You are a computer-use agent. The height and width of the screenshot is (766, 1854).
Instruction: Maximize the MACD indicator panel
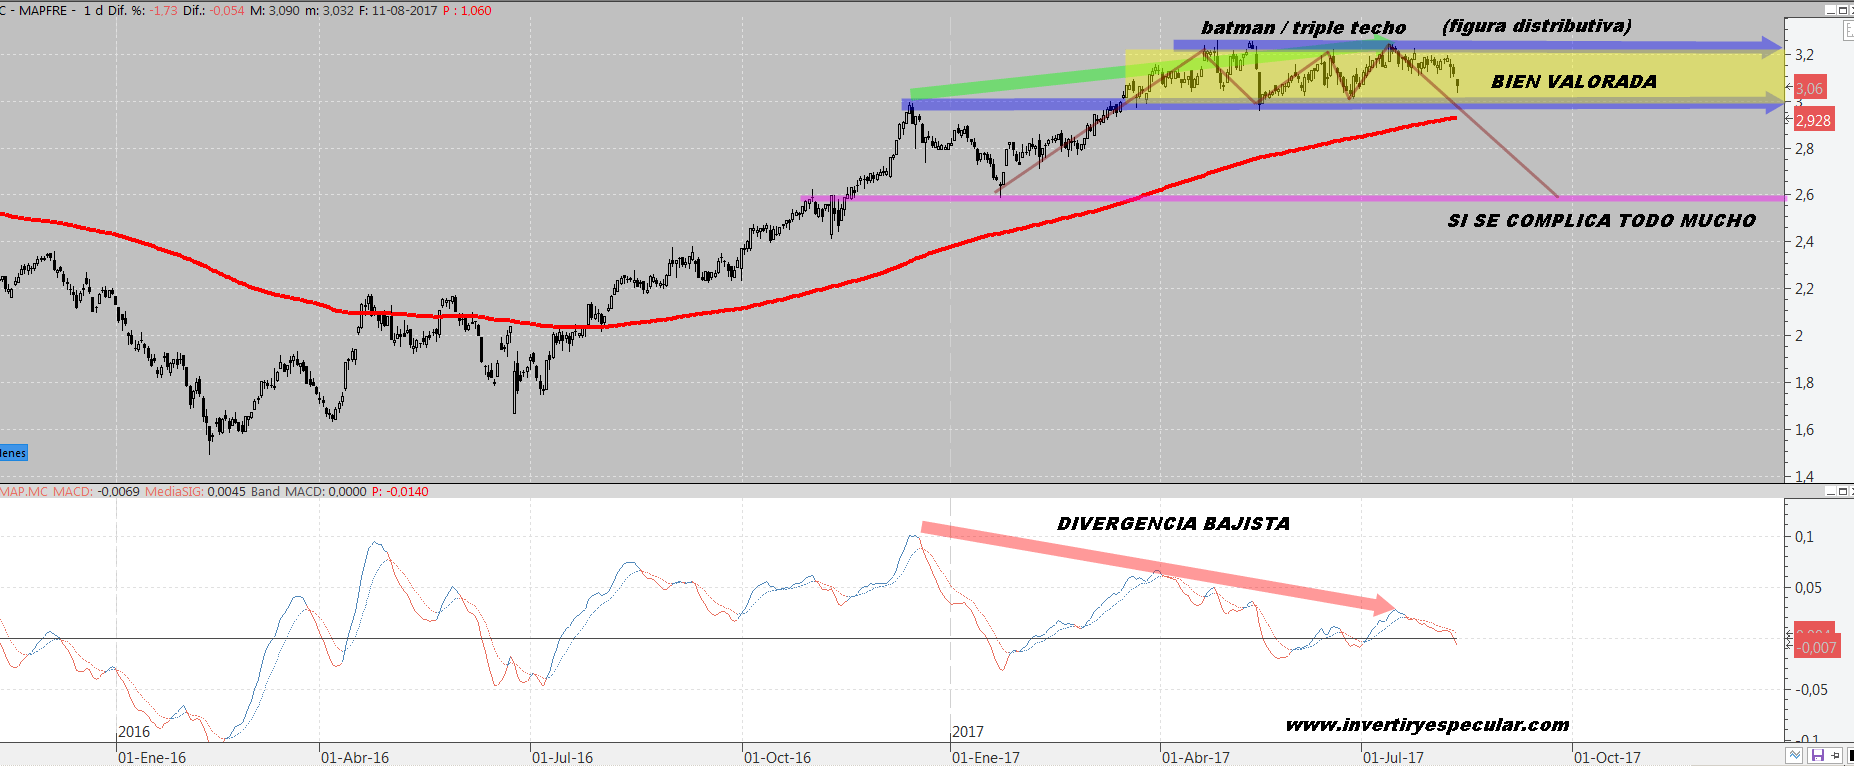[1845, 491]
